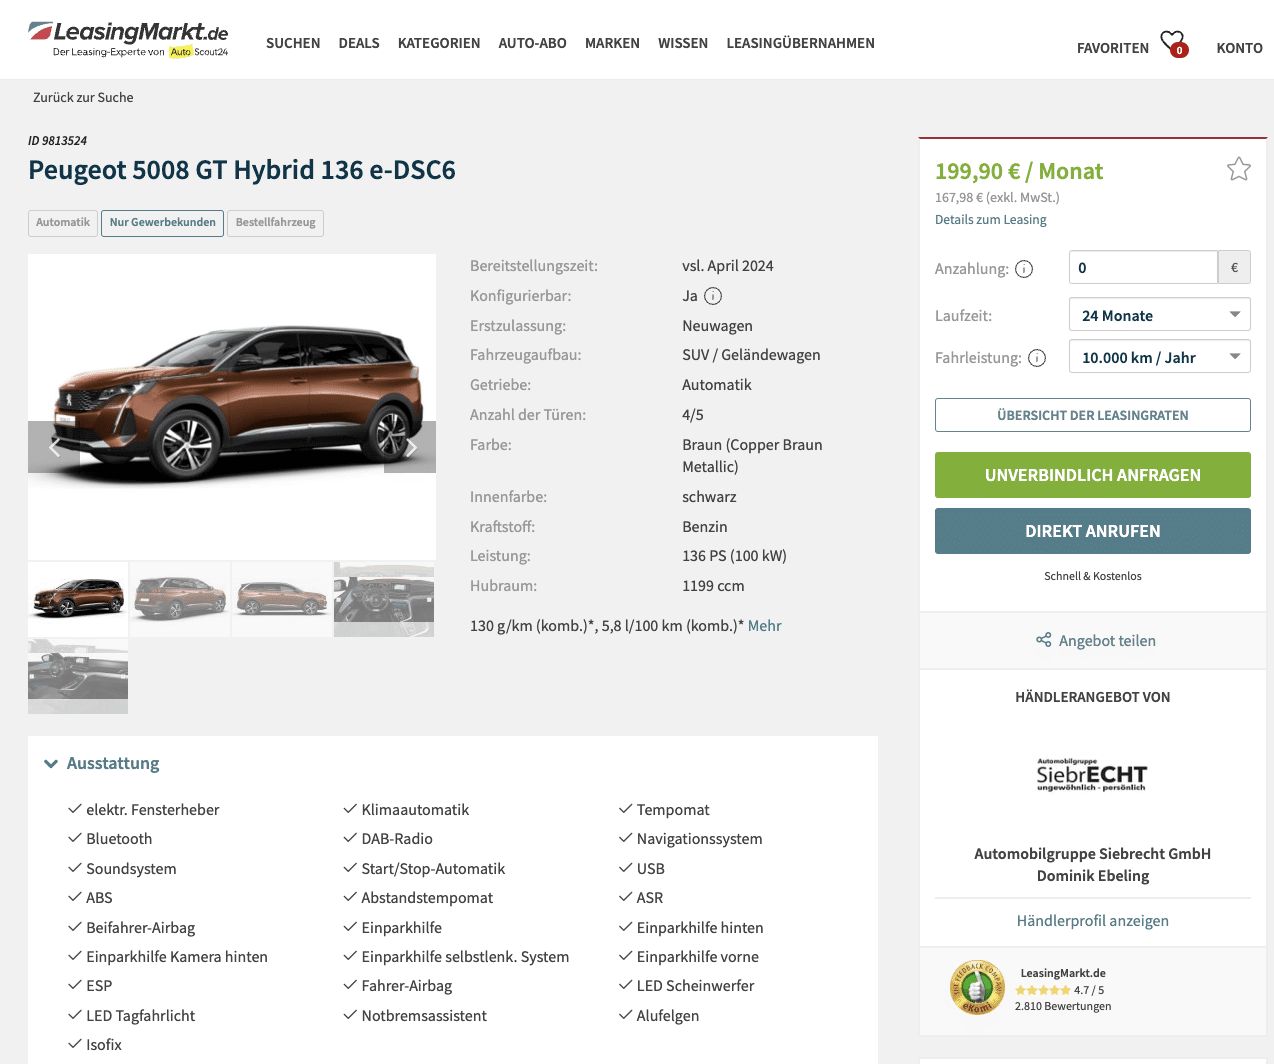This screenshot has width=1274, height=1064.
Task: Open the favorites heart icon
Action: [1173, 44]
